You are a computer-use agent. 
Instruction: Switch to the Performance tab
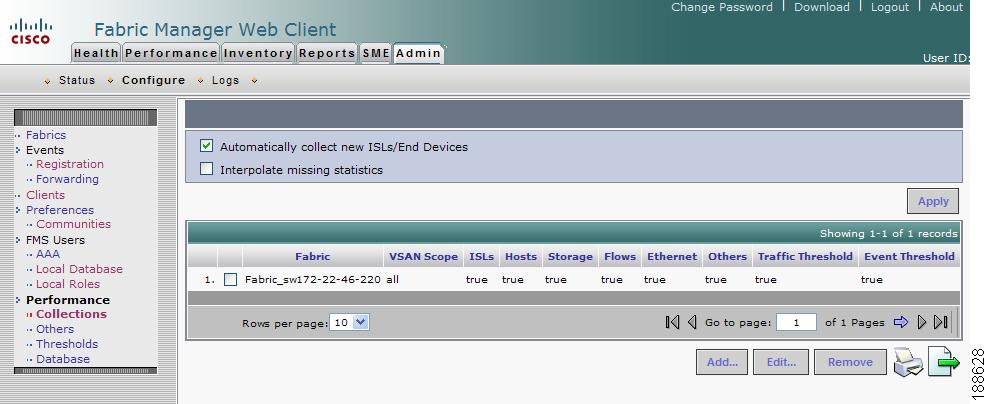(x=171, y=54)
